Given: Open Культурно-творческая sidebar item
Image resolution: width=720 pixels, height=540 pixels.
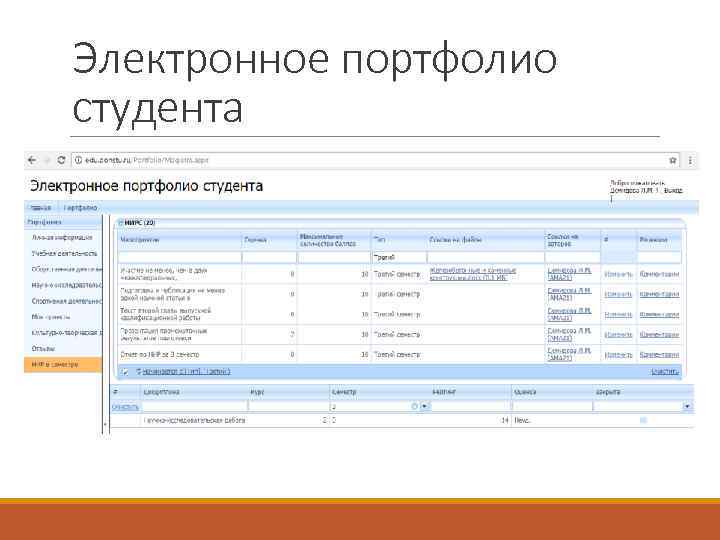Looking at the screenshot, I should (x=67, y=332).
